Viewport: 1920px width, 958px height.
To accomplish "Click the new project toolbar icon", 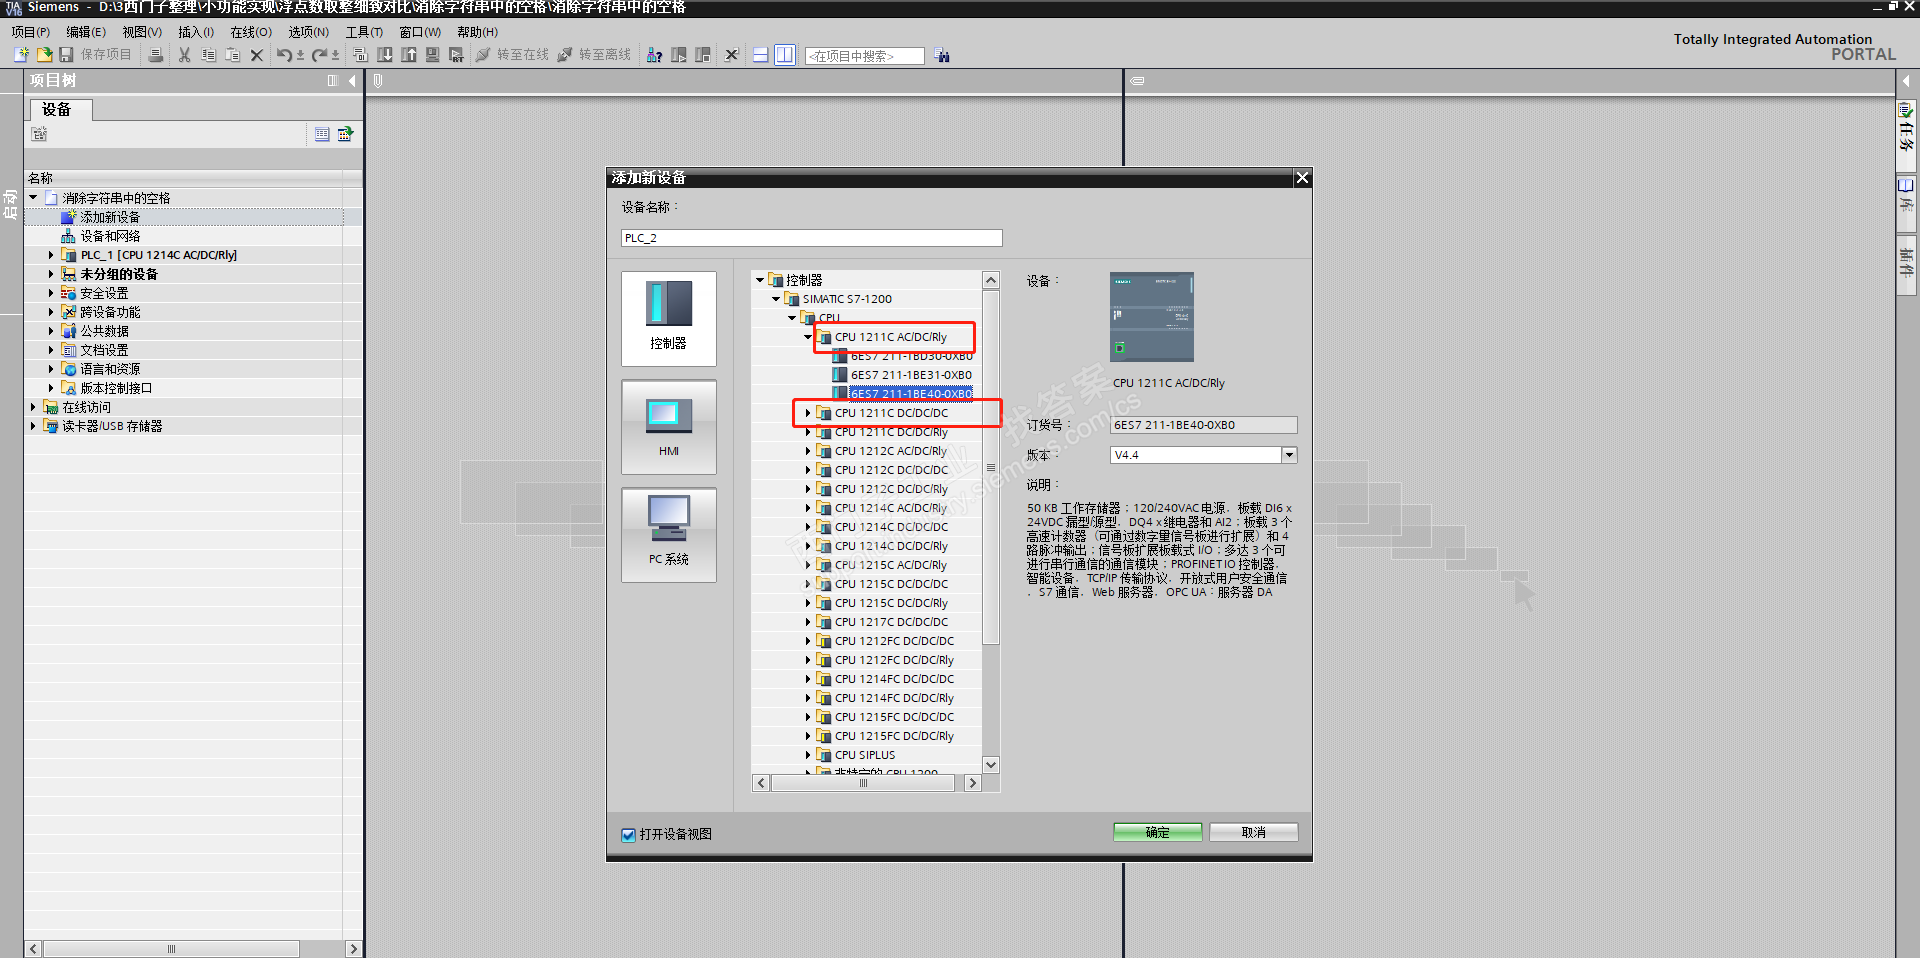I will point(21,55).
